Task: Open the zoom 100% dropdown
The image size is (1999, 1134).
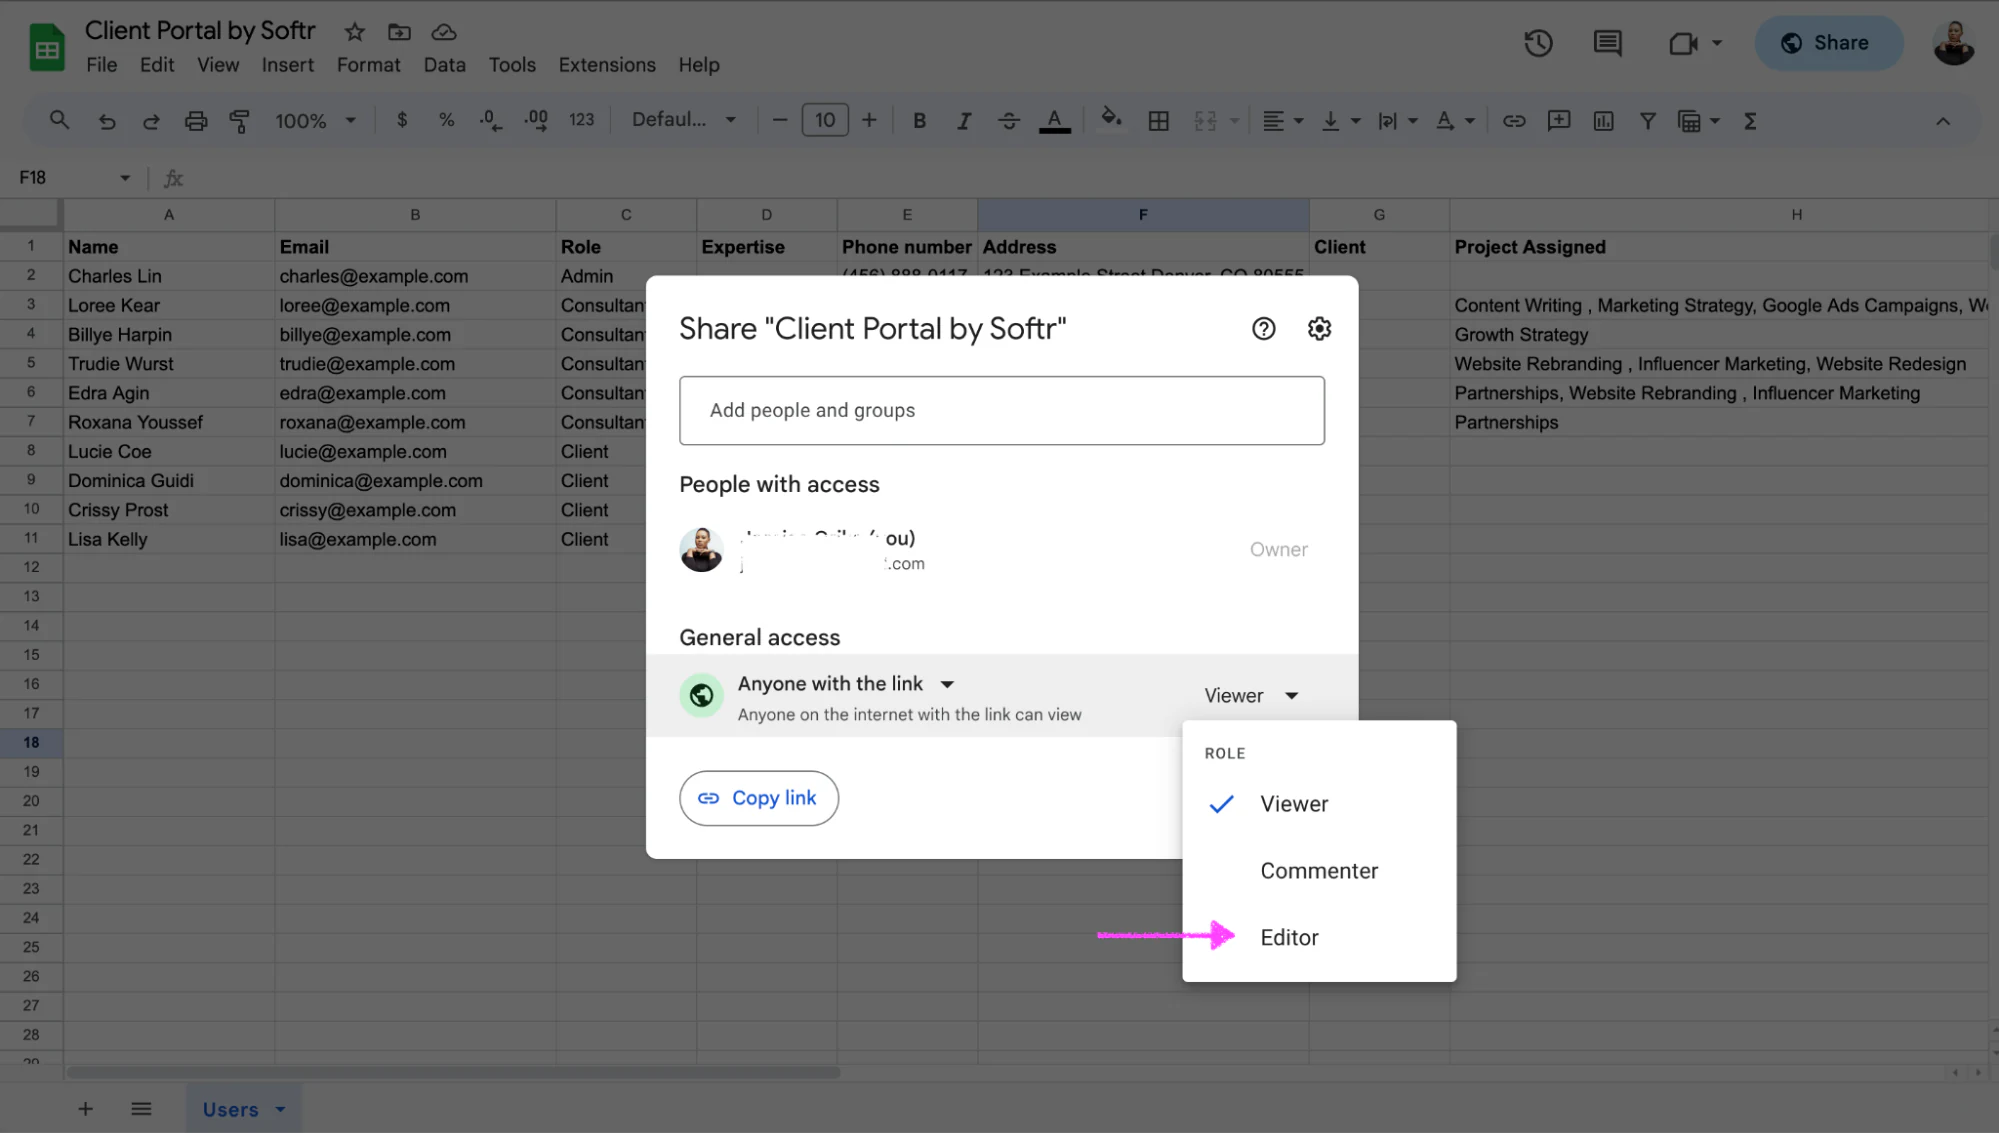Action: [315, 121]
